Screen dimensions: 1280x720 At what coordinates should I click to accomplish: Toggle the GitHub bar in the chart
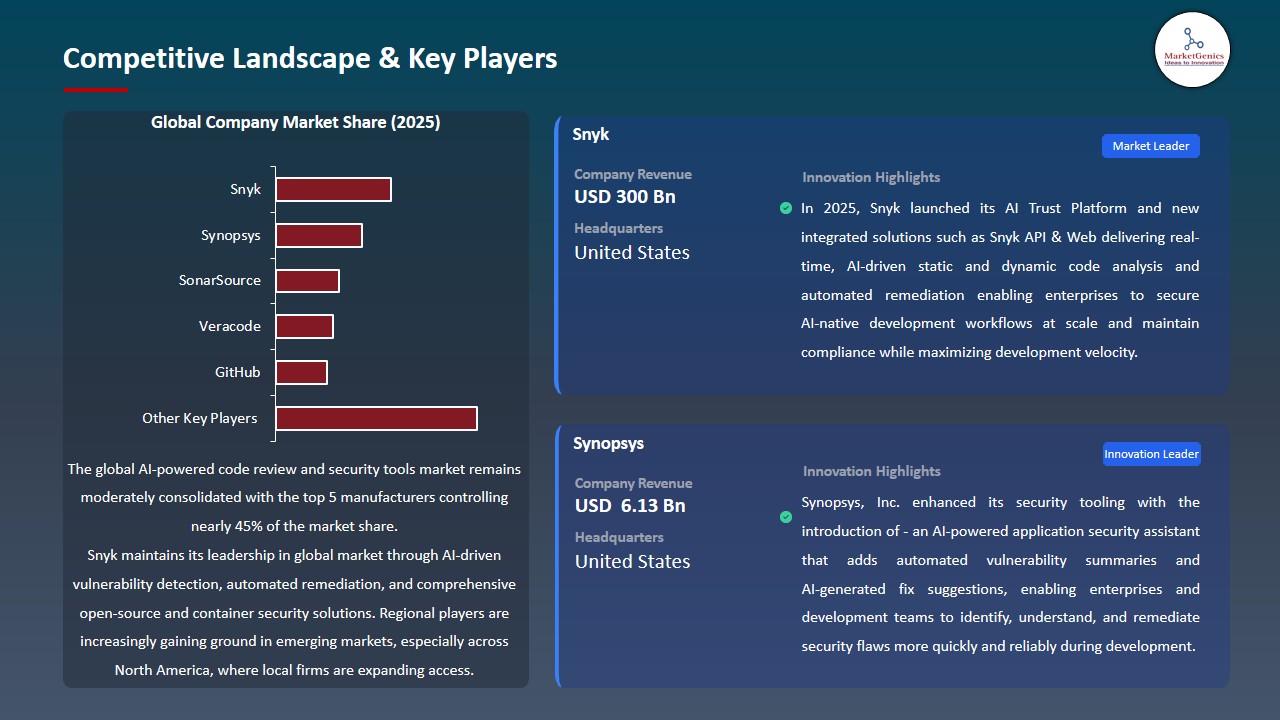302,371
